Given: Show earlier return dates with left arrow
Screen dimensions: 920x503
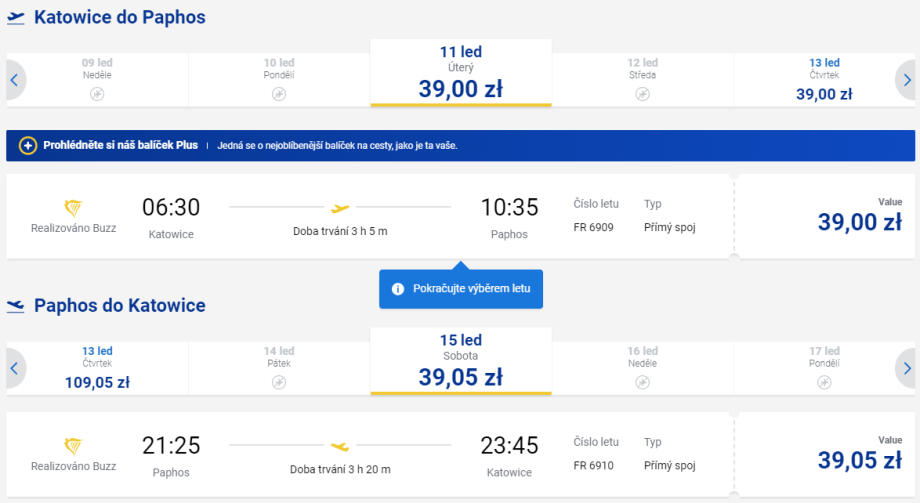Looking at the screenshot, I should click(x=14, y=368).
